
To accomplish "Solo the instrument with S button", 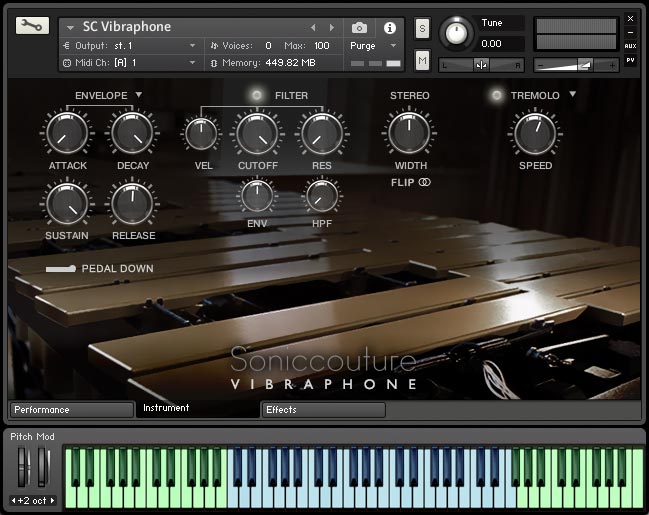I will pos(422,28).
